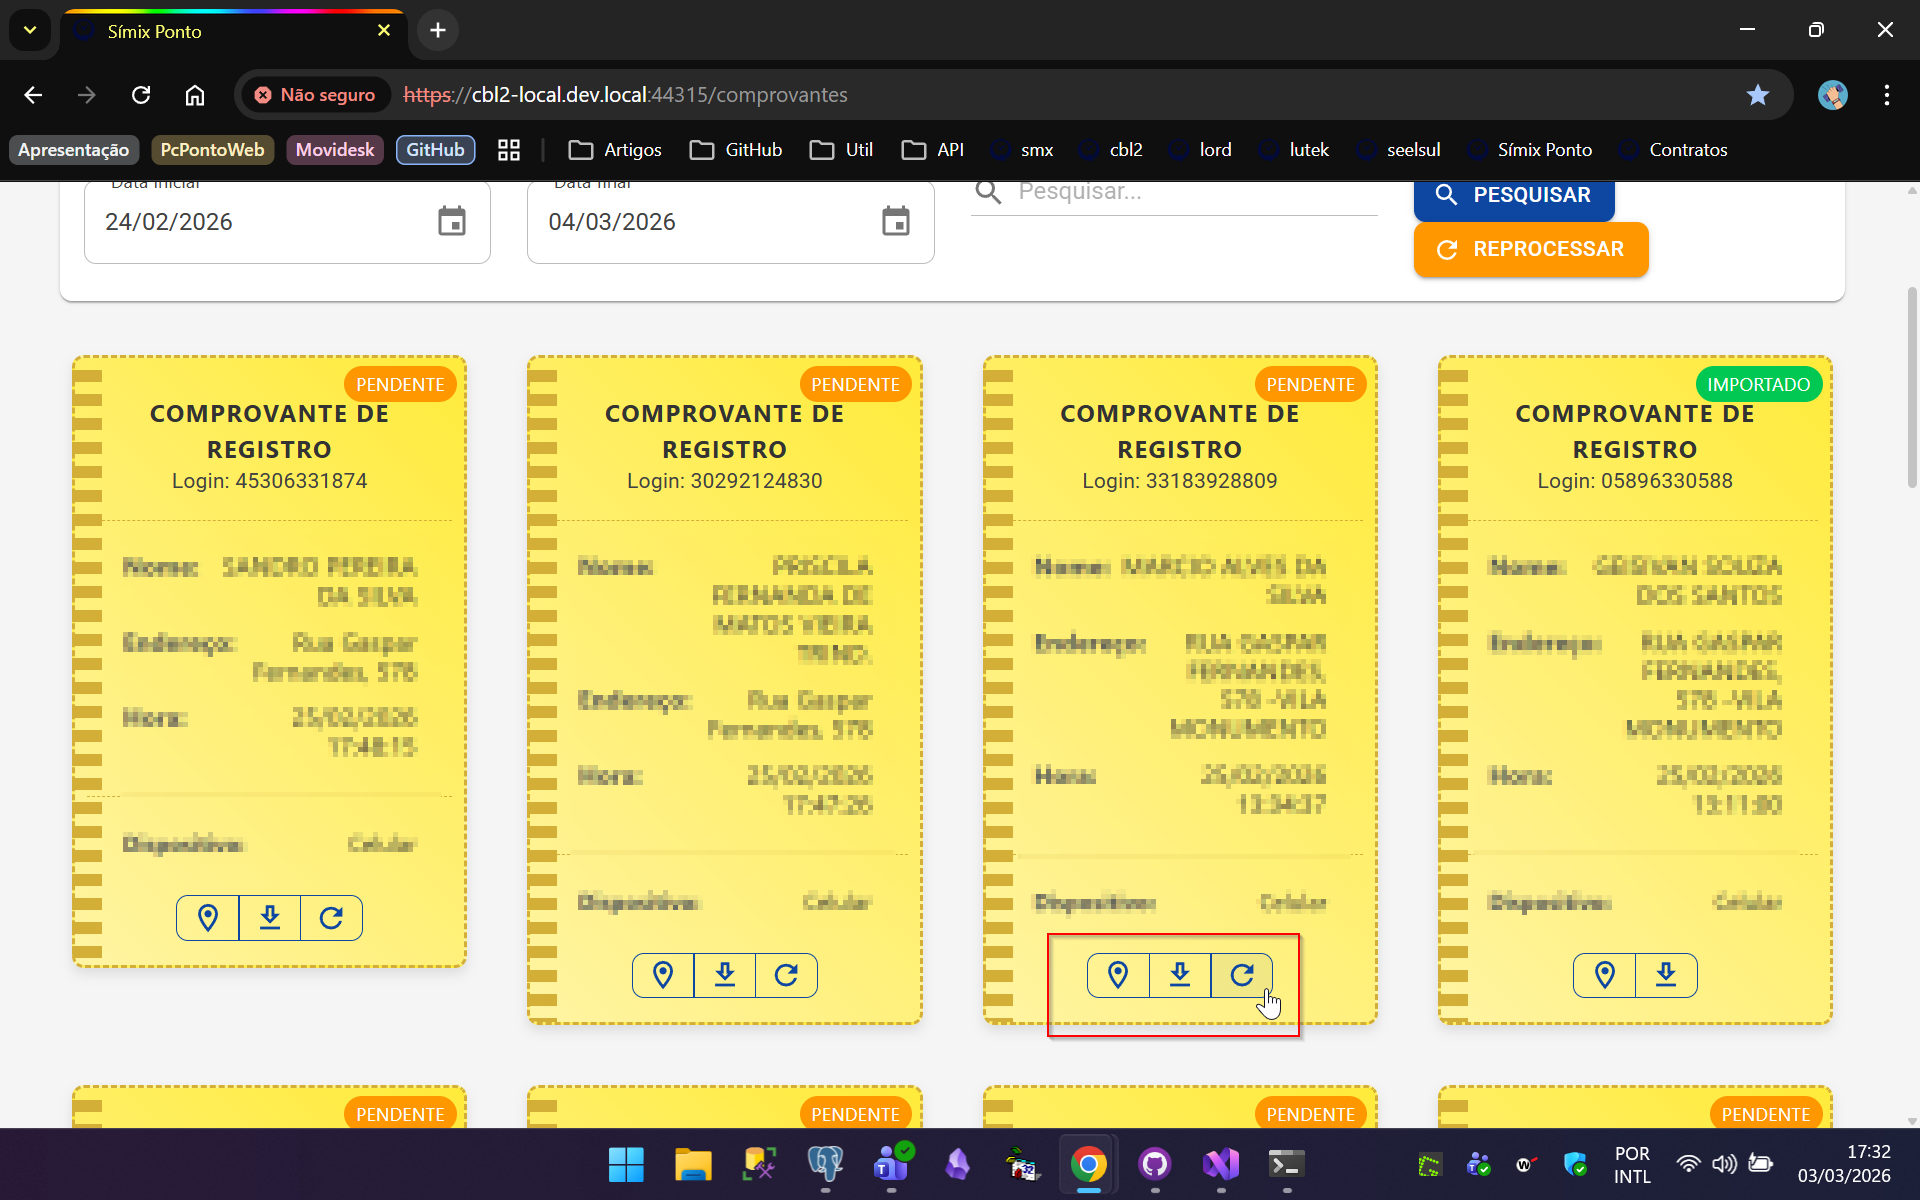Open the Windows Start menu
Image resolution: width=1920 pixels, height=1200 pixels.
pos(626,1164)
